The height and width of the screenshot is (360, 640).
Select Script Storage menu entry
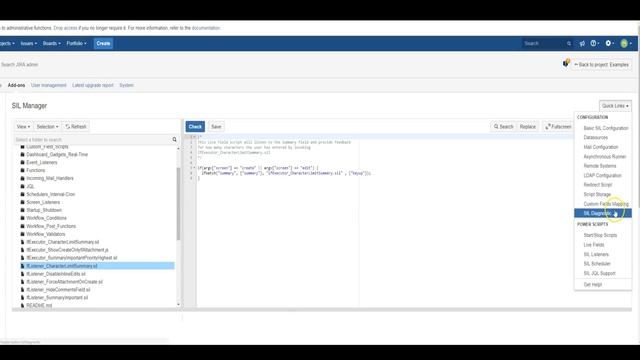tap(603, 194)
